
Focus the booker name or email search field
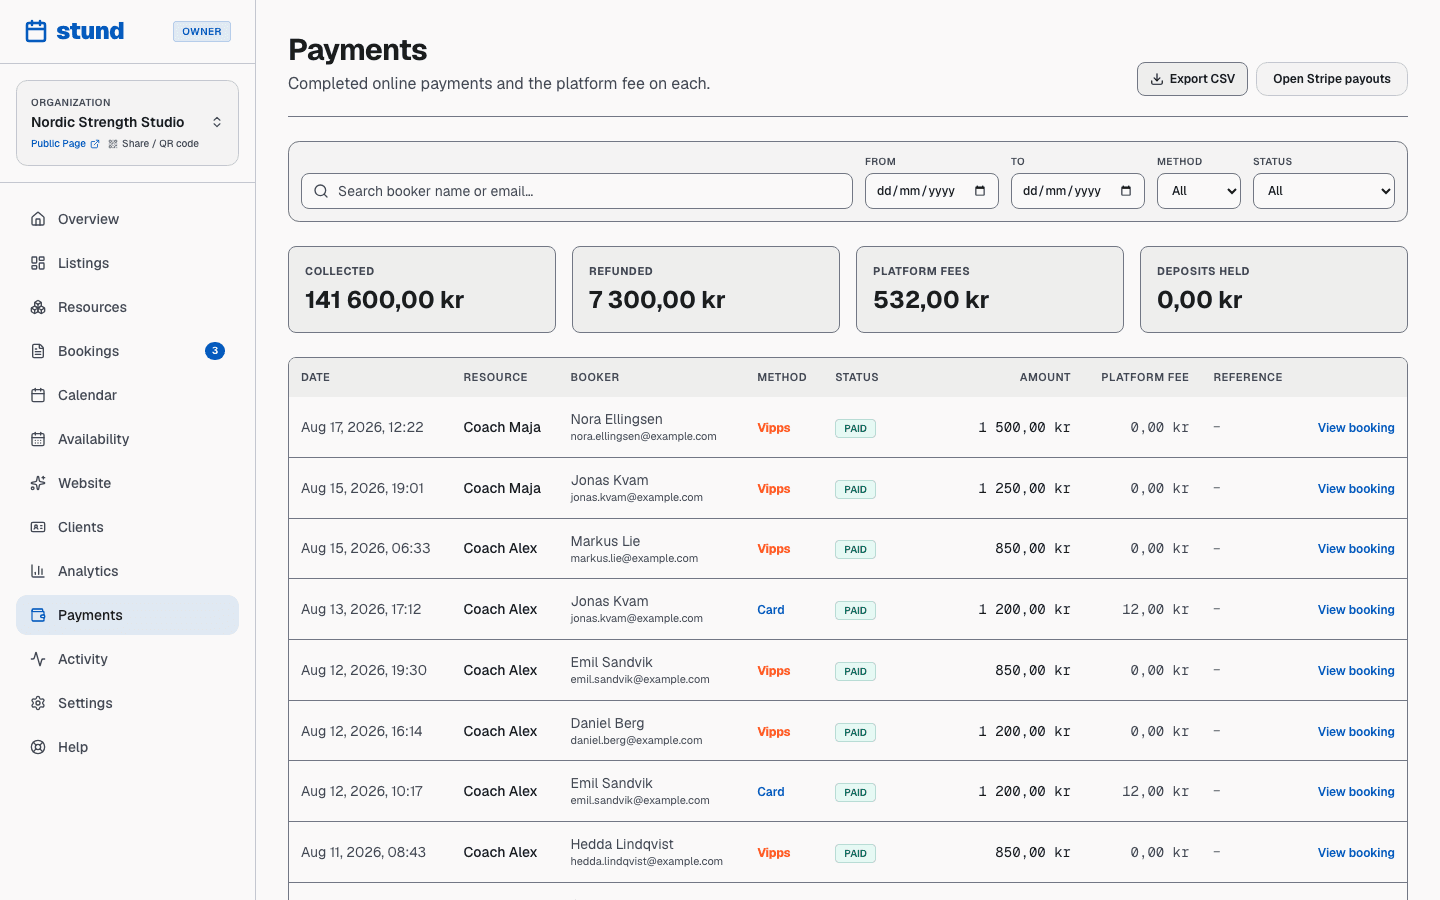[577, 191]
